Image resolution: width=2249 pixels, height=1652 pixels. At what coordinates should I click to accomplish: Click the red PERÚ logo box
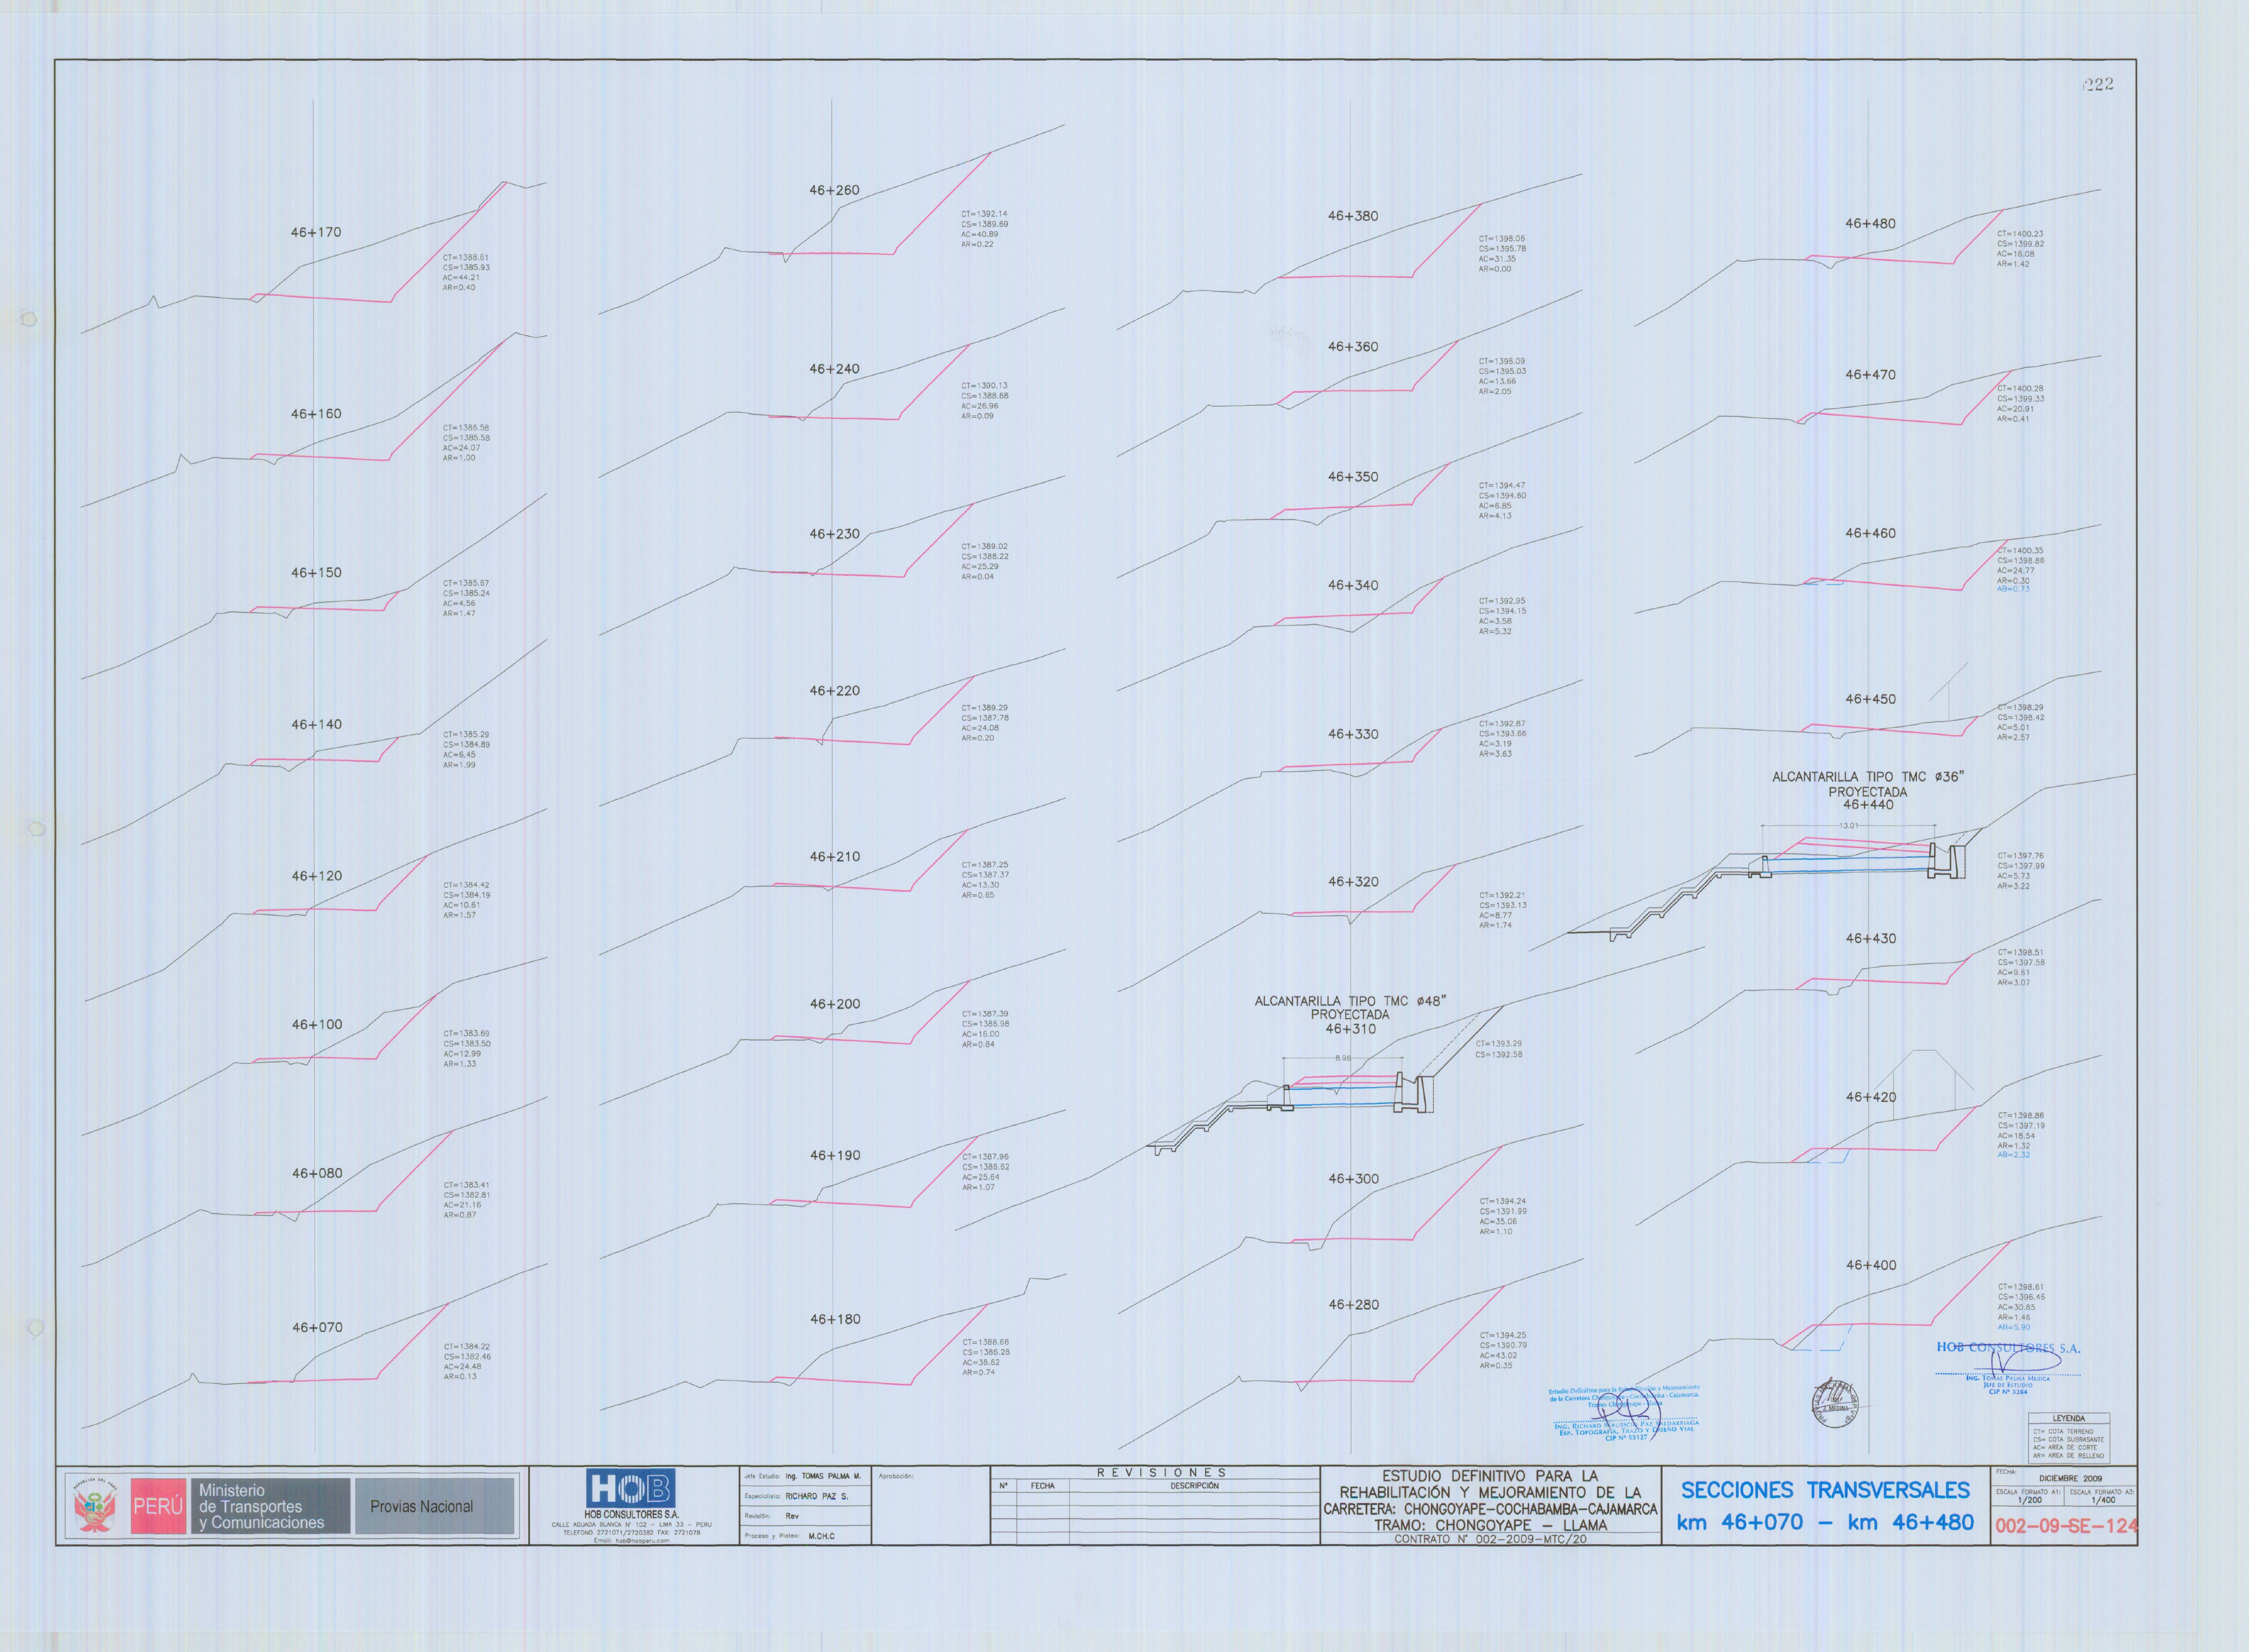point(158,1506)
